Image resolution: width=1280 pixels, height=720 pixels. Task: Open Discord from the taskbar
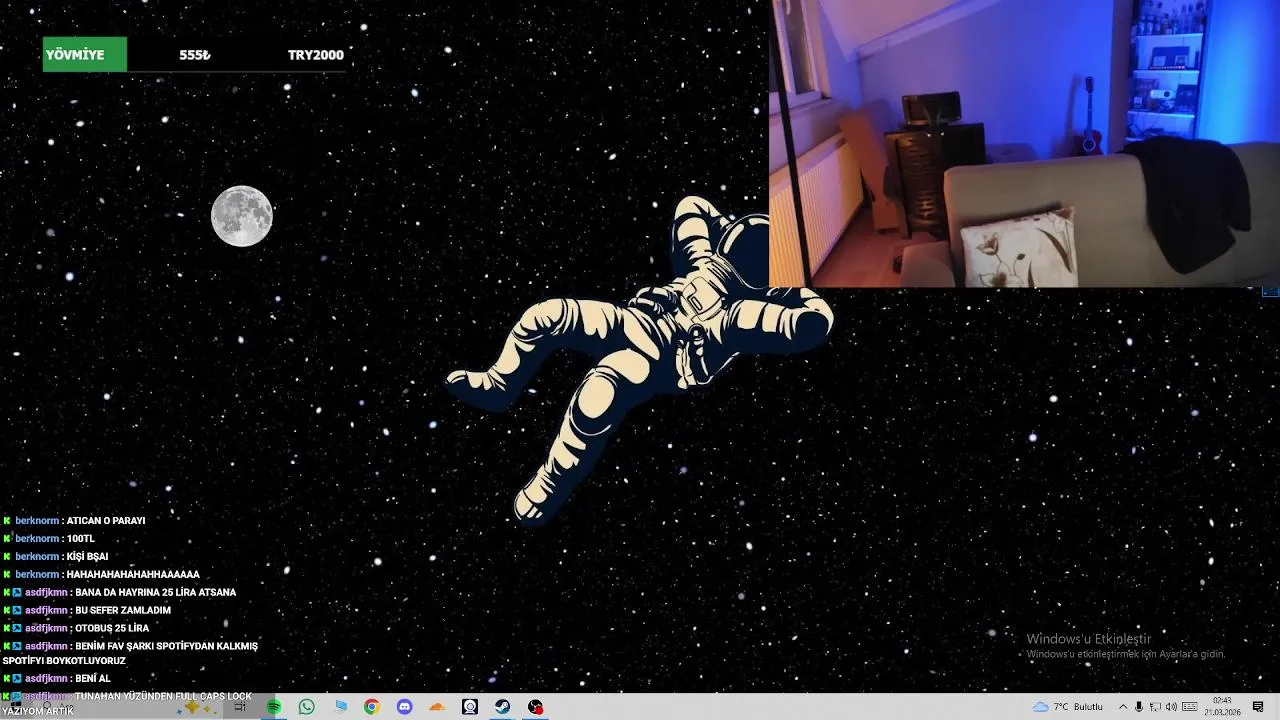click(405, 707)
